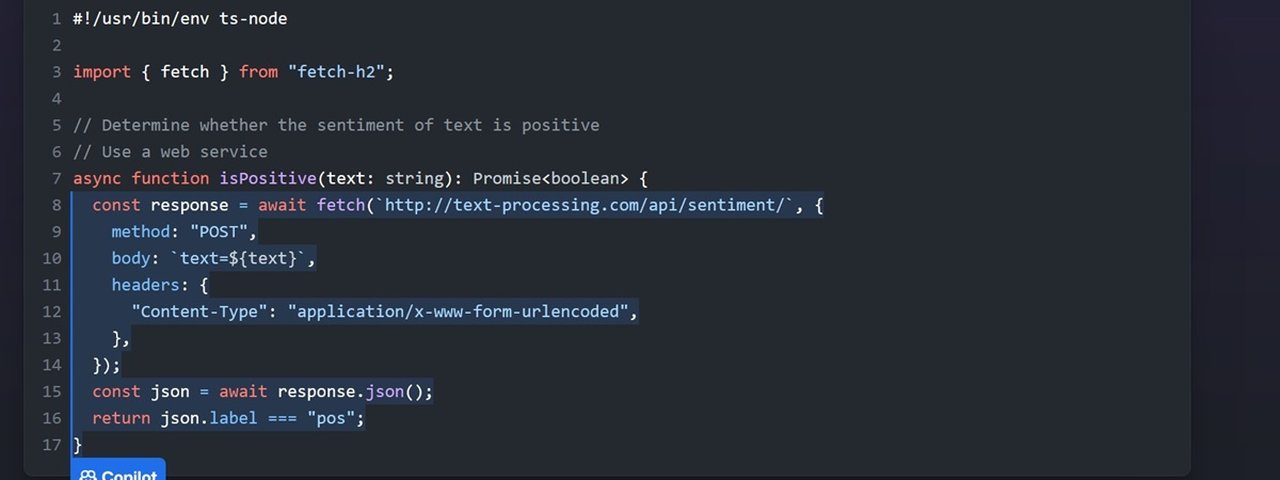Click the "POST" method value

pyautogui.click(x=219, y=232)
